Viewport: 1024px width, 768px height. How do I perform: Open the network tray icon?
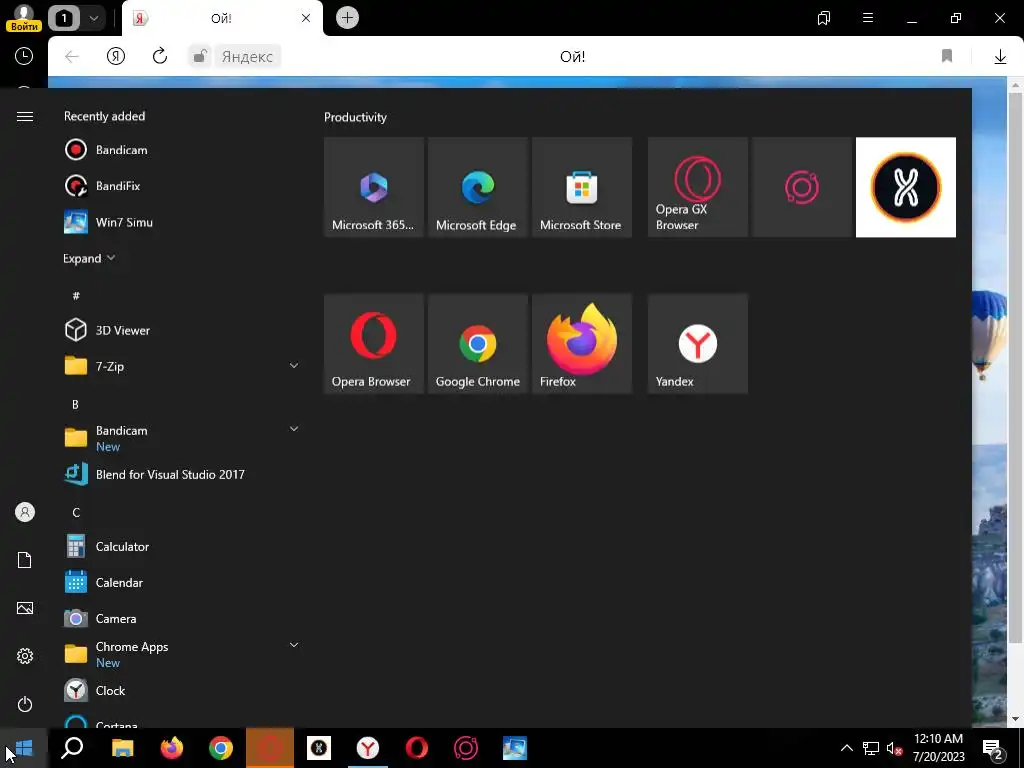coord(871,748)
